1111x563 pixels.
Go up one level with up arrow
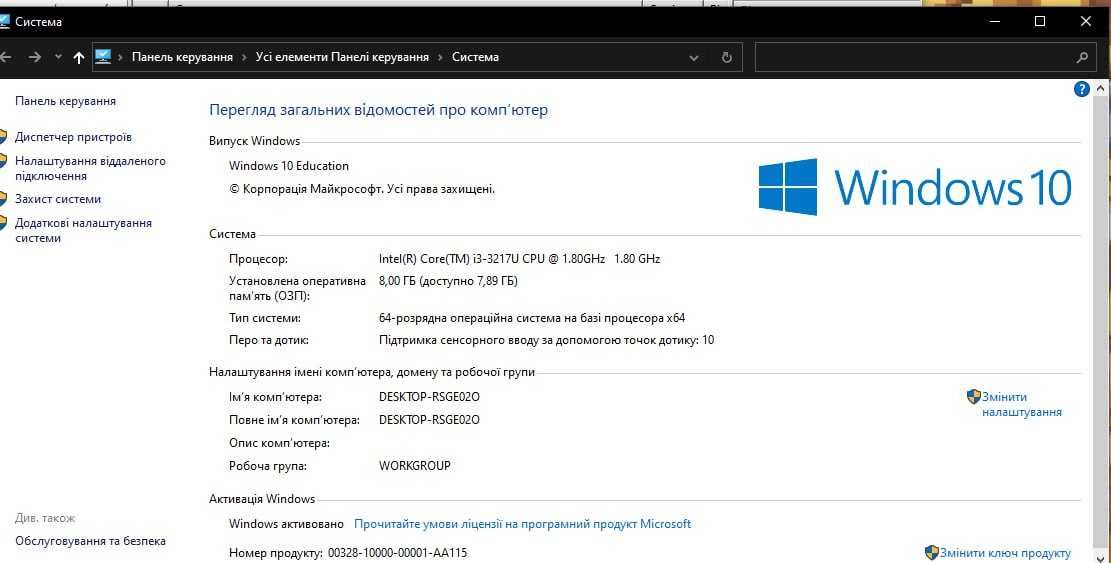click(79, 57)
